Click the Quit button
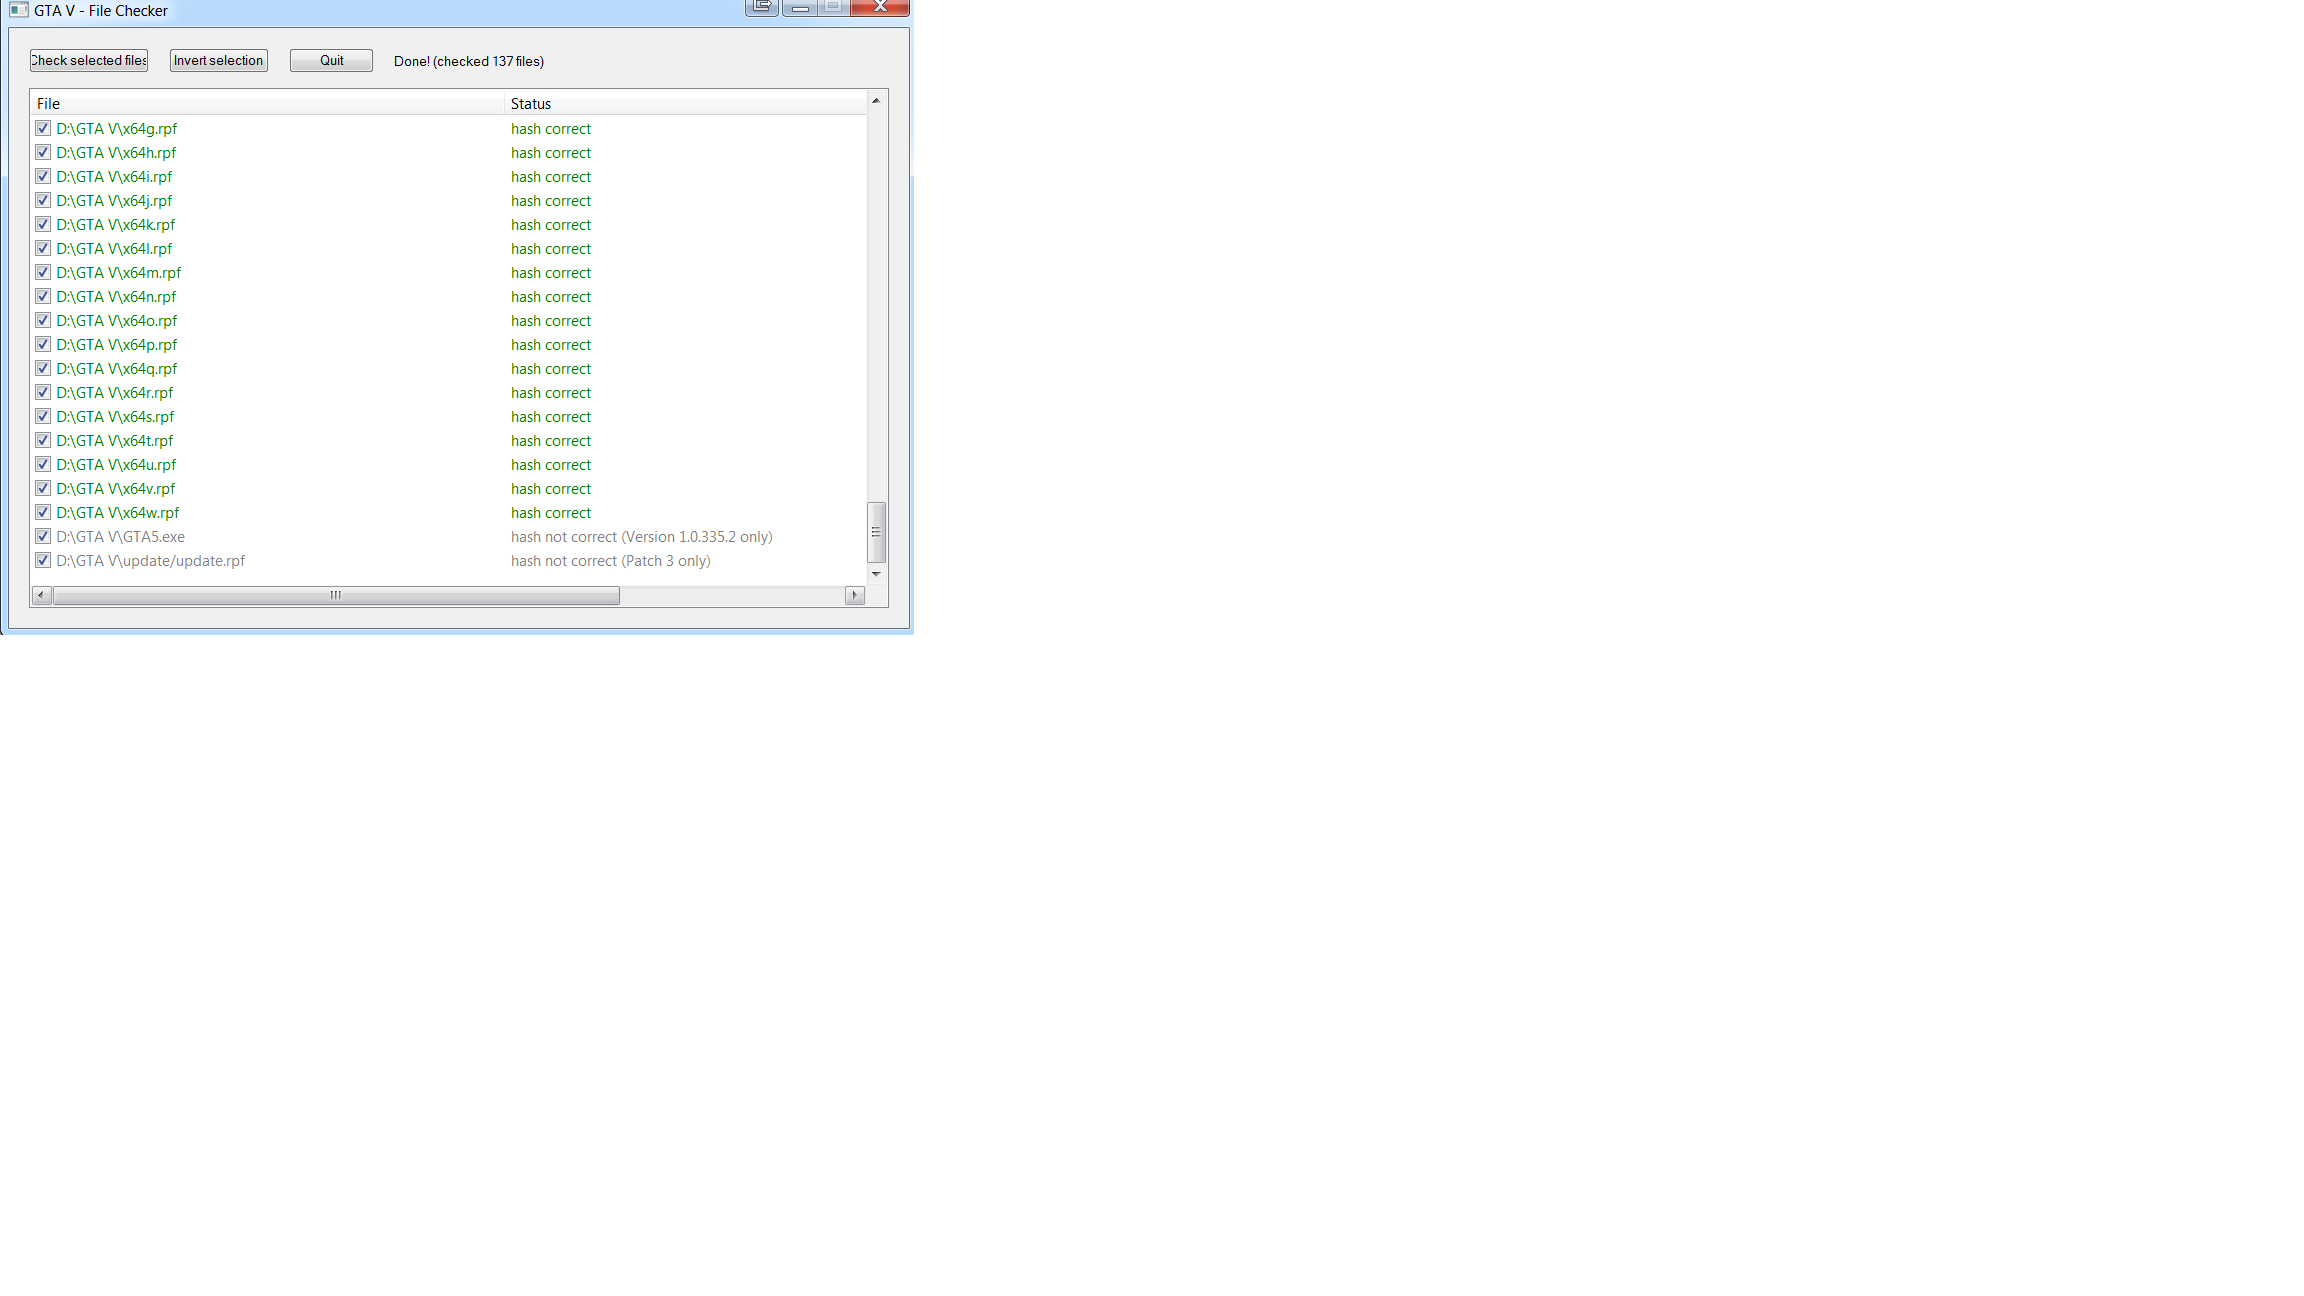The height and width of the screenshot is (1296, 2304). point(331,61)
